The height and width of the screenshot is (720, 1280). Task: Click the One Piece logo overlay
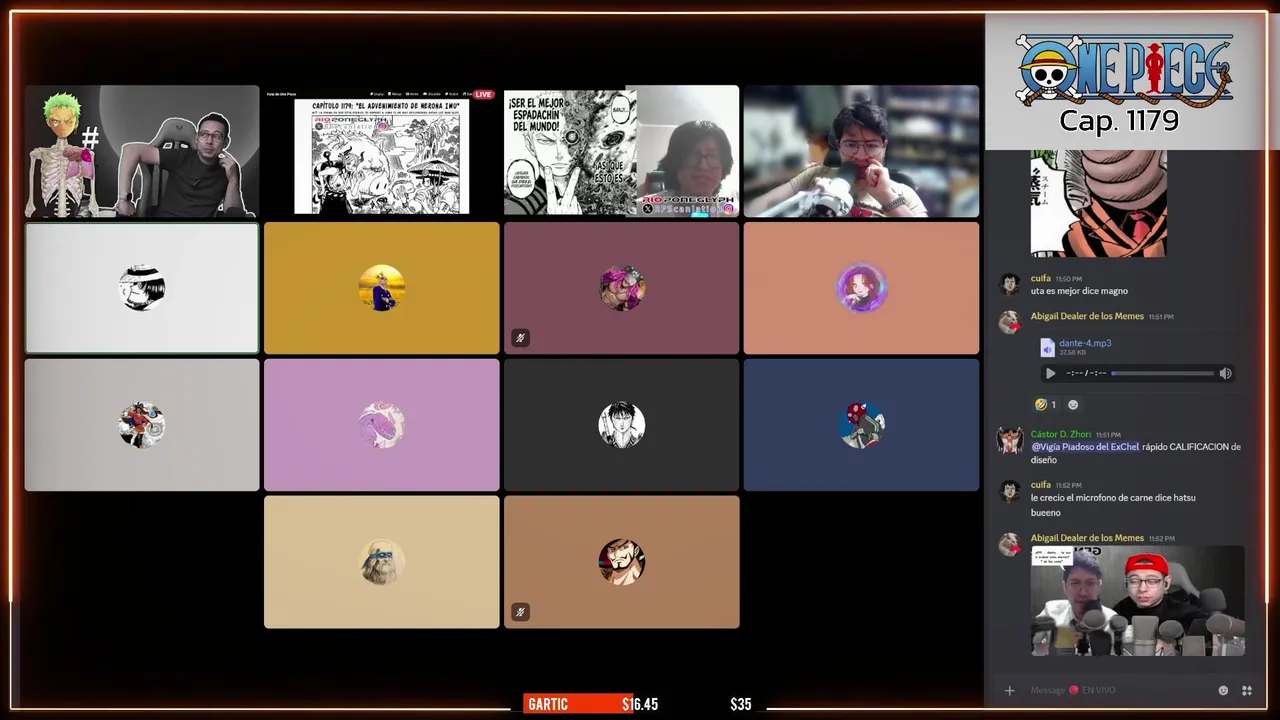pos(1124,70)
